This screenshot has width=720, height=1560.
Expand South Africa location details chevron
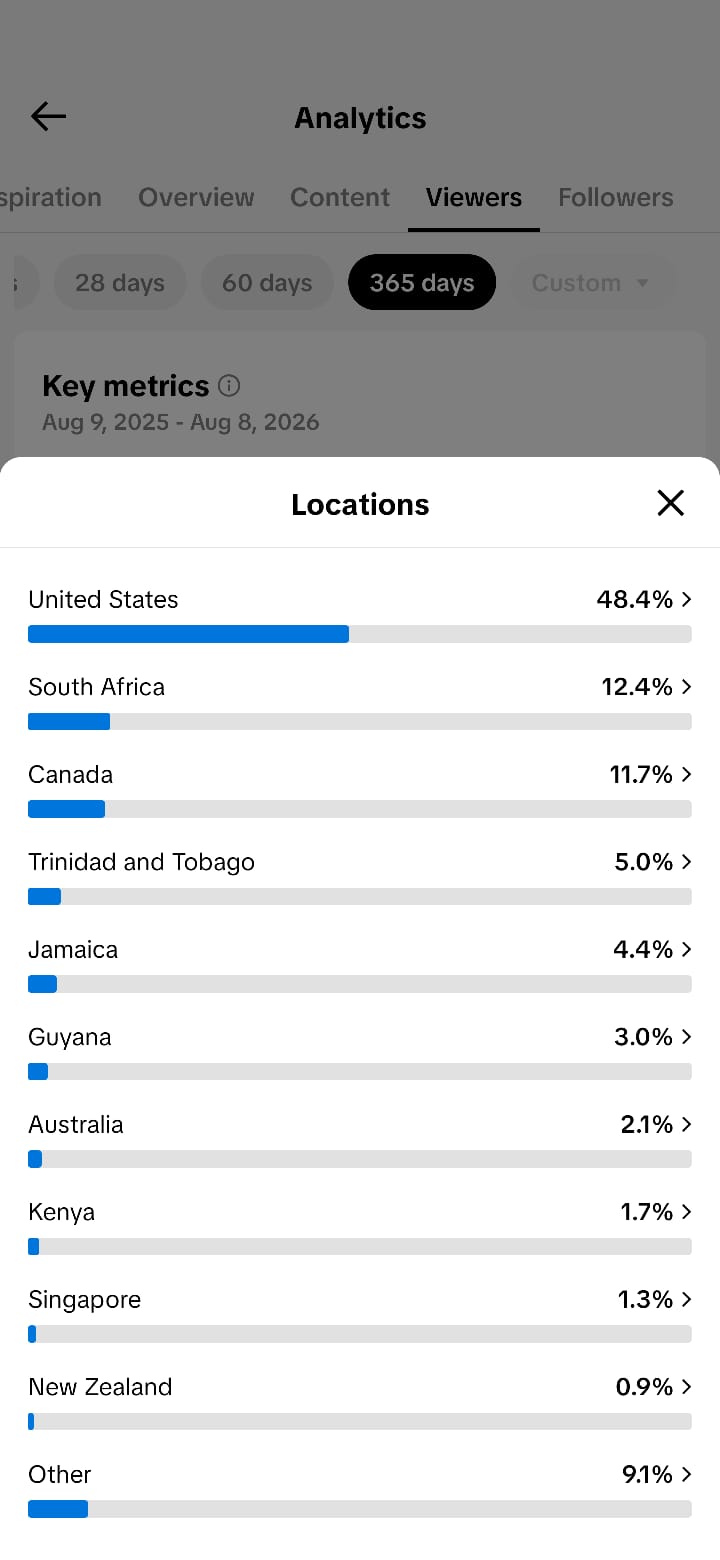686,687
